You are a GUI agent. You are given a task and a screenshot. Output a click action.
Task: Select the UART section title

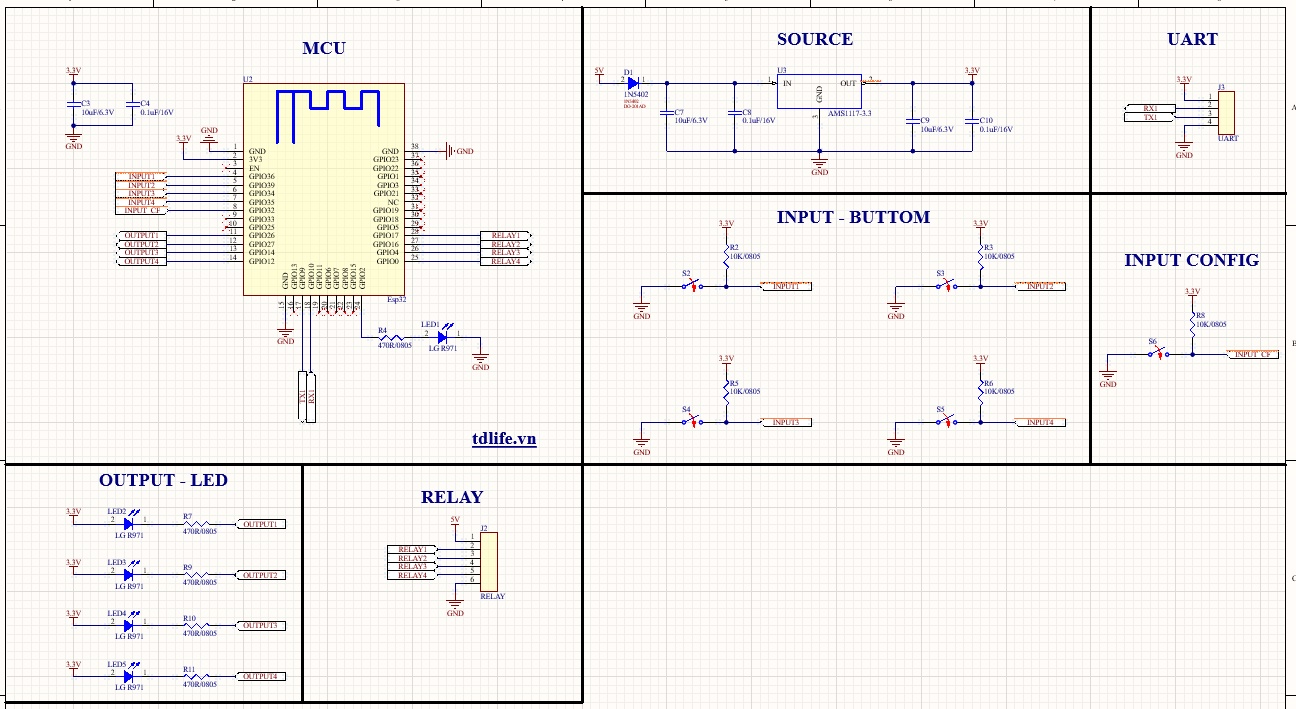(x=1192, y=39)
